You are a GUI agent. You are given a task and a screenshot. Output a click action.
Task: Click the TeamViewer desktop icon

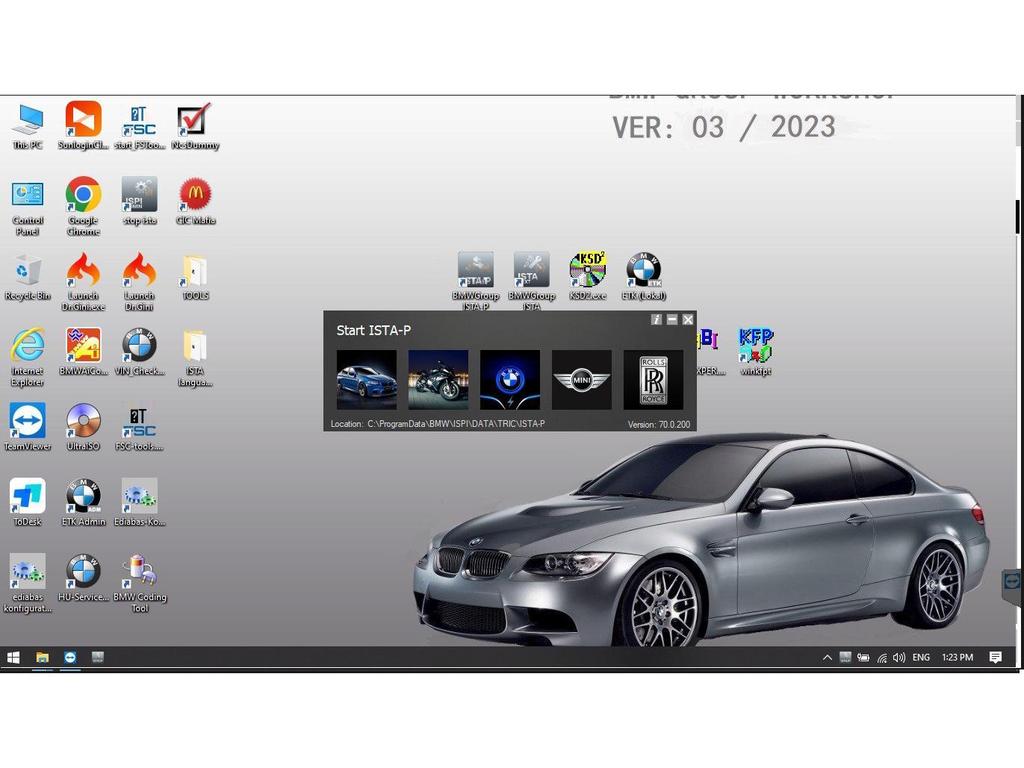27,422
